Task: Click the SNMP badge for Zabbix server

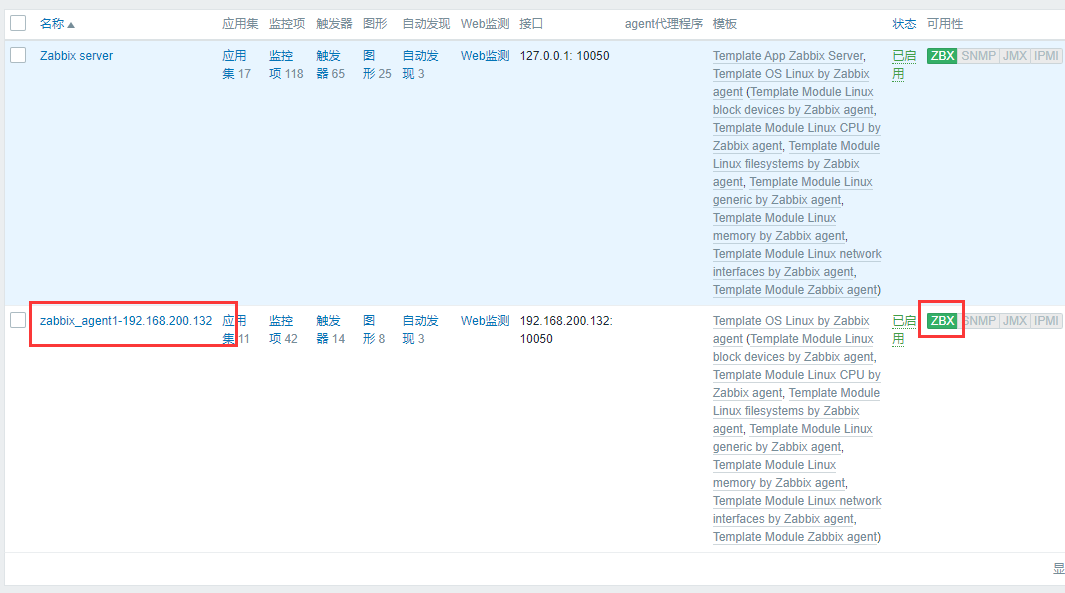Action: (978, 56)
